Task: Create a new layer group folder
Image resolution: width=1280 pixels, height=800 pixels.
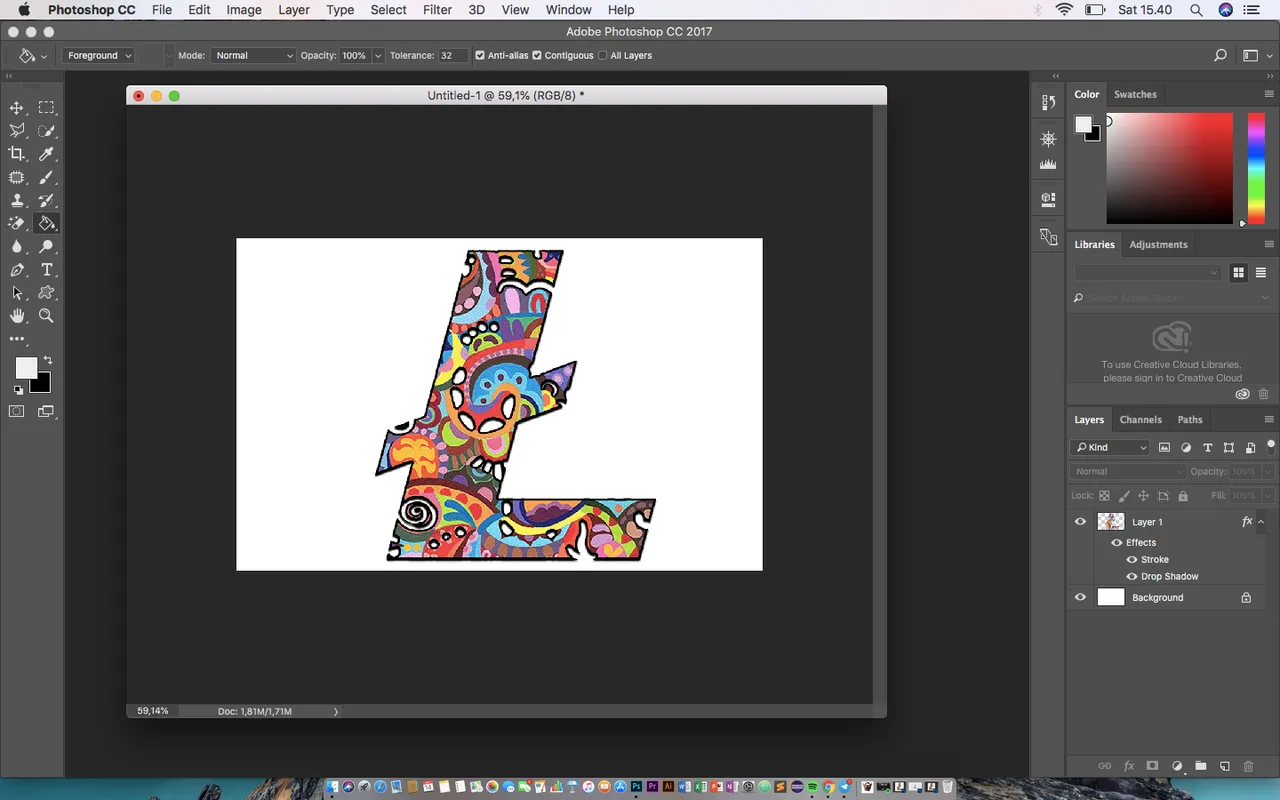Action: coord(1200,766)
